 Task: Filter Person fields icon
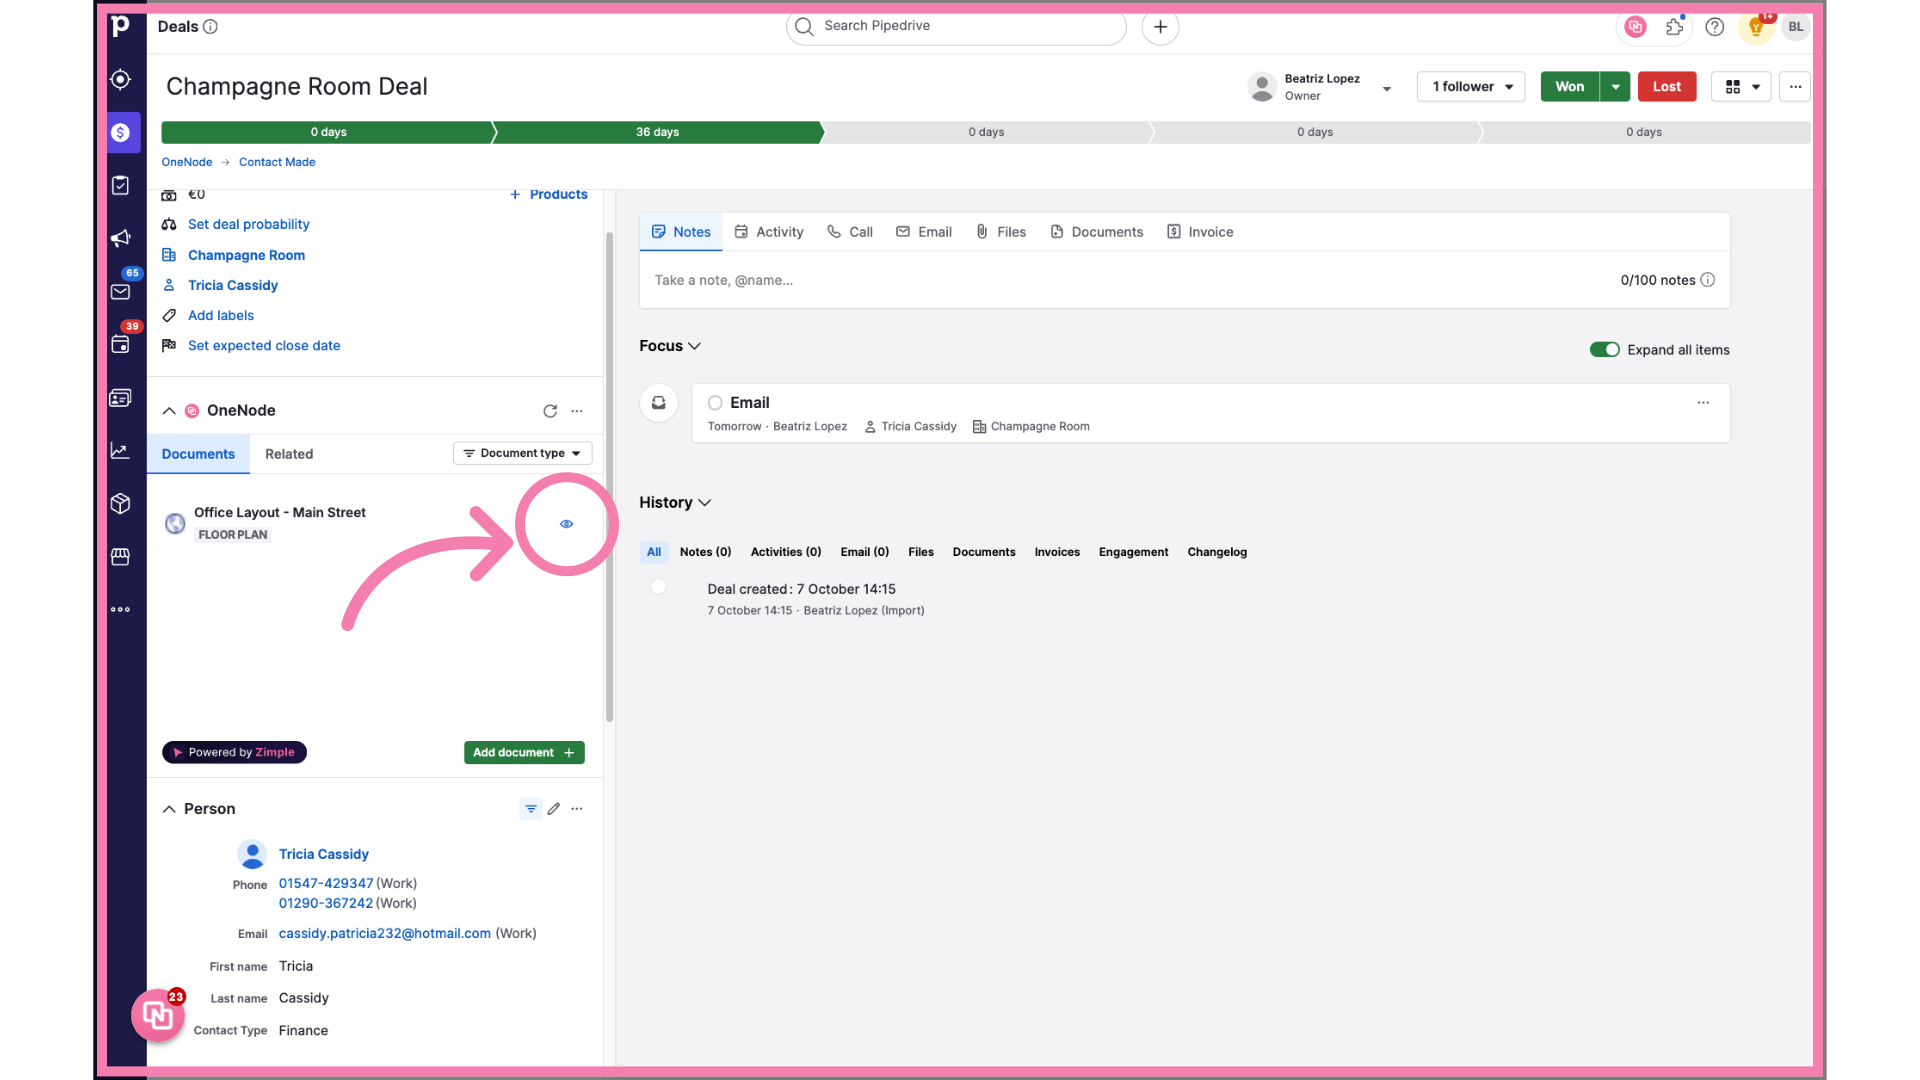coord(531,809)
